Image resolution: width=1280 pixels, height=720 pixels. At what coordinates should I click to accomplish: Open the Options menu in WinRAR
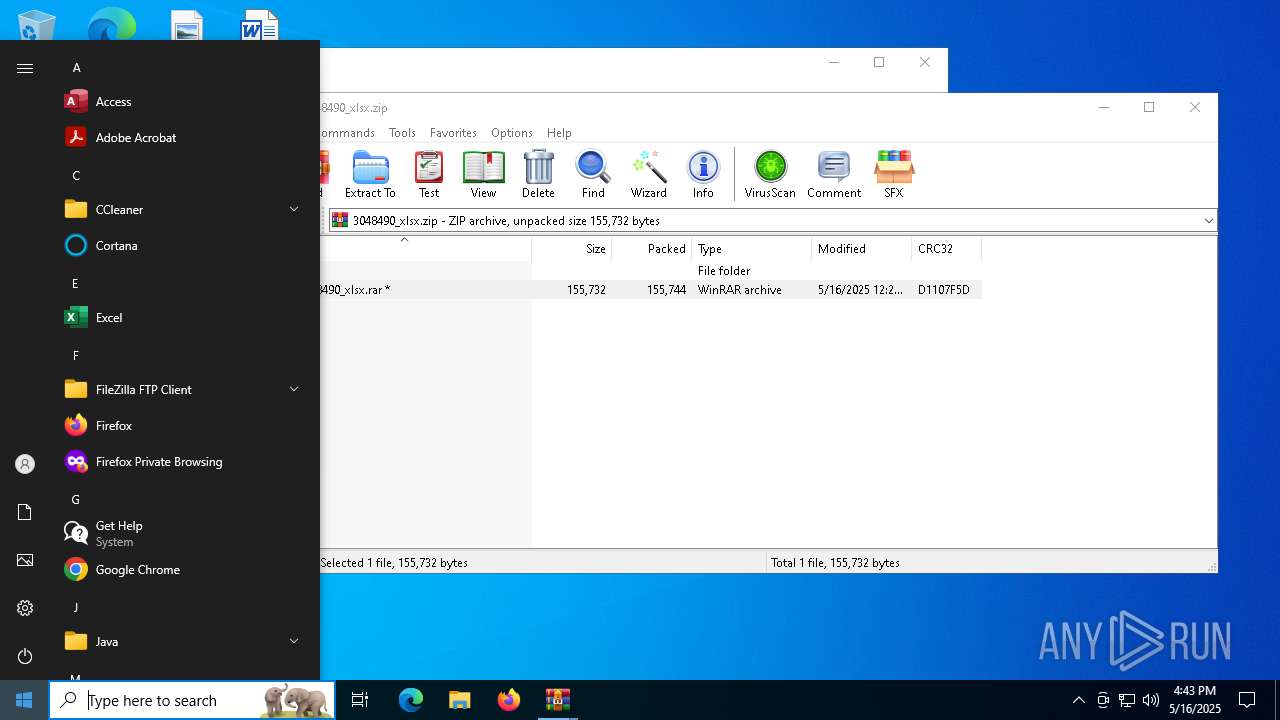[512, 133]
